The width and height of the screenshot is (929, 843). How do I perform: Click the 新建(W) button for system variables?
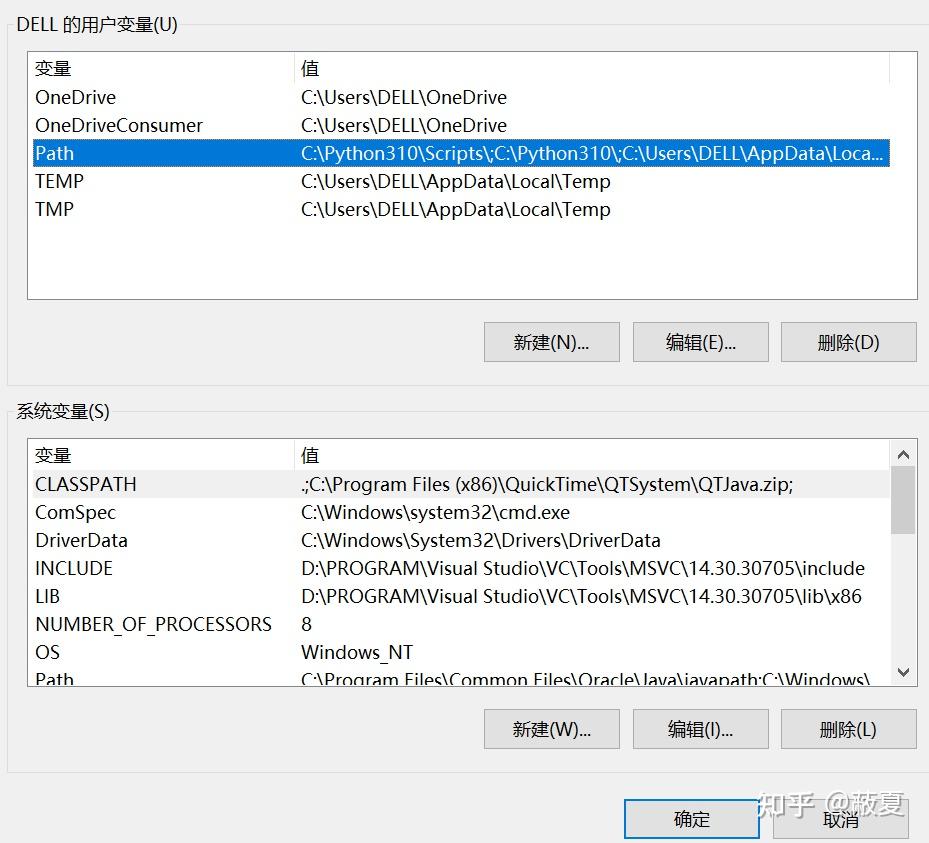(551, 728)
